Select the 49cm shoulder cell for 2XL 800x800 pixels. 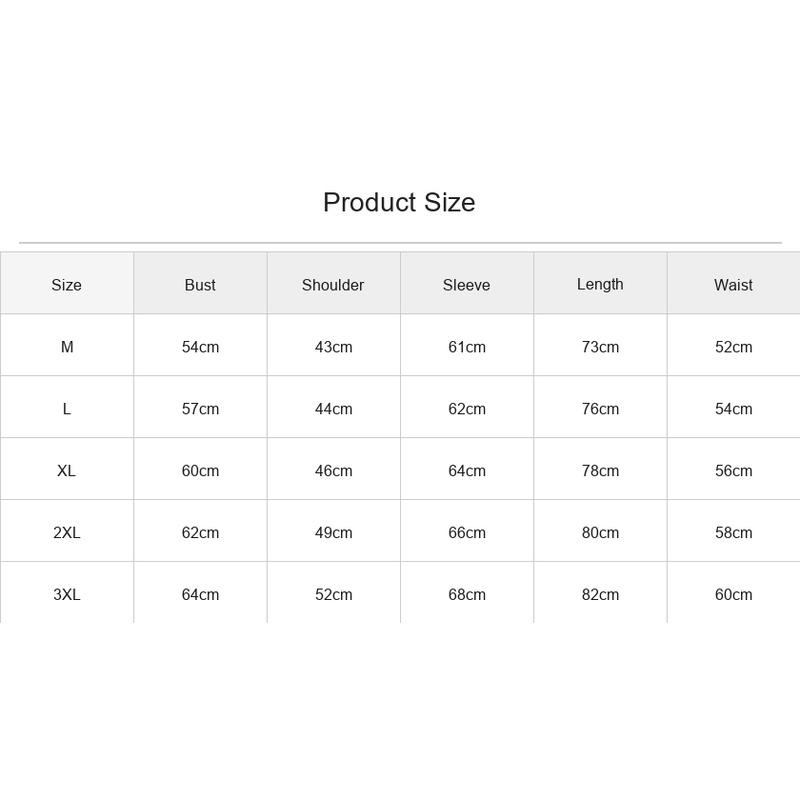coord(333,533)
